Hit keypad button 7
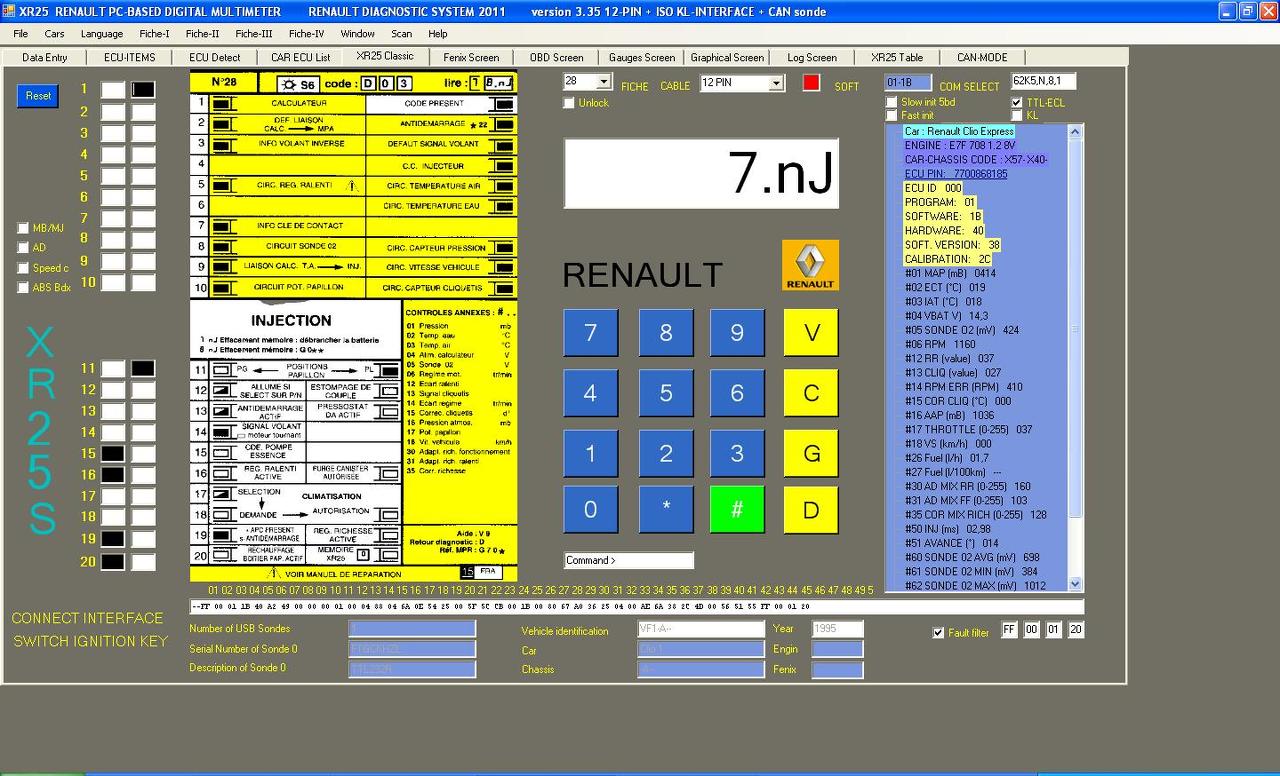This screenshot has height=776, width=1280. 590,333
